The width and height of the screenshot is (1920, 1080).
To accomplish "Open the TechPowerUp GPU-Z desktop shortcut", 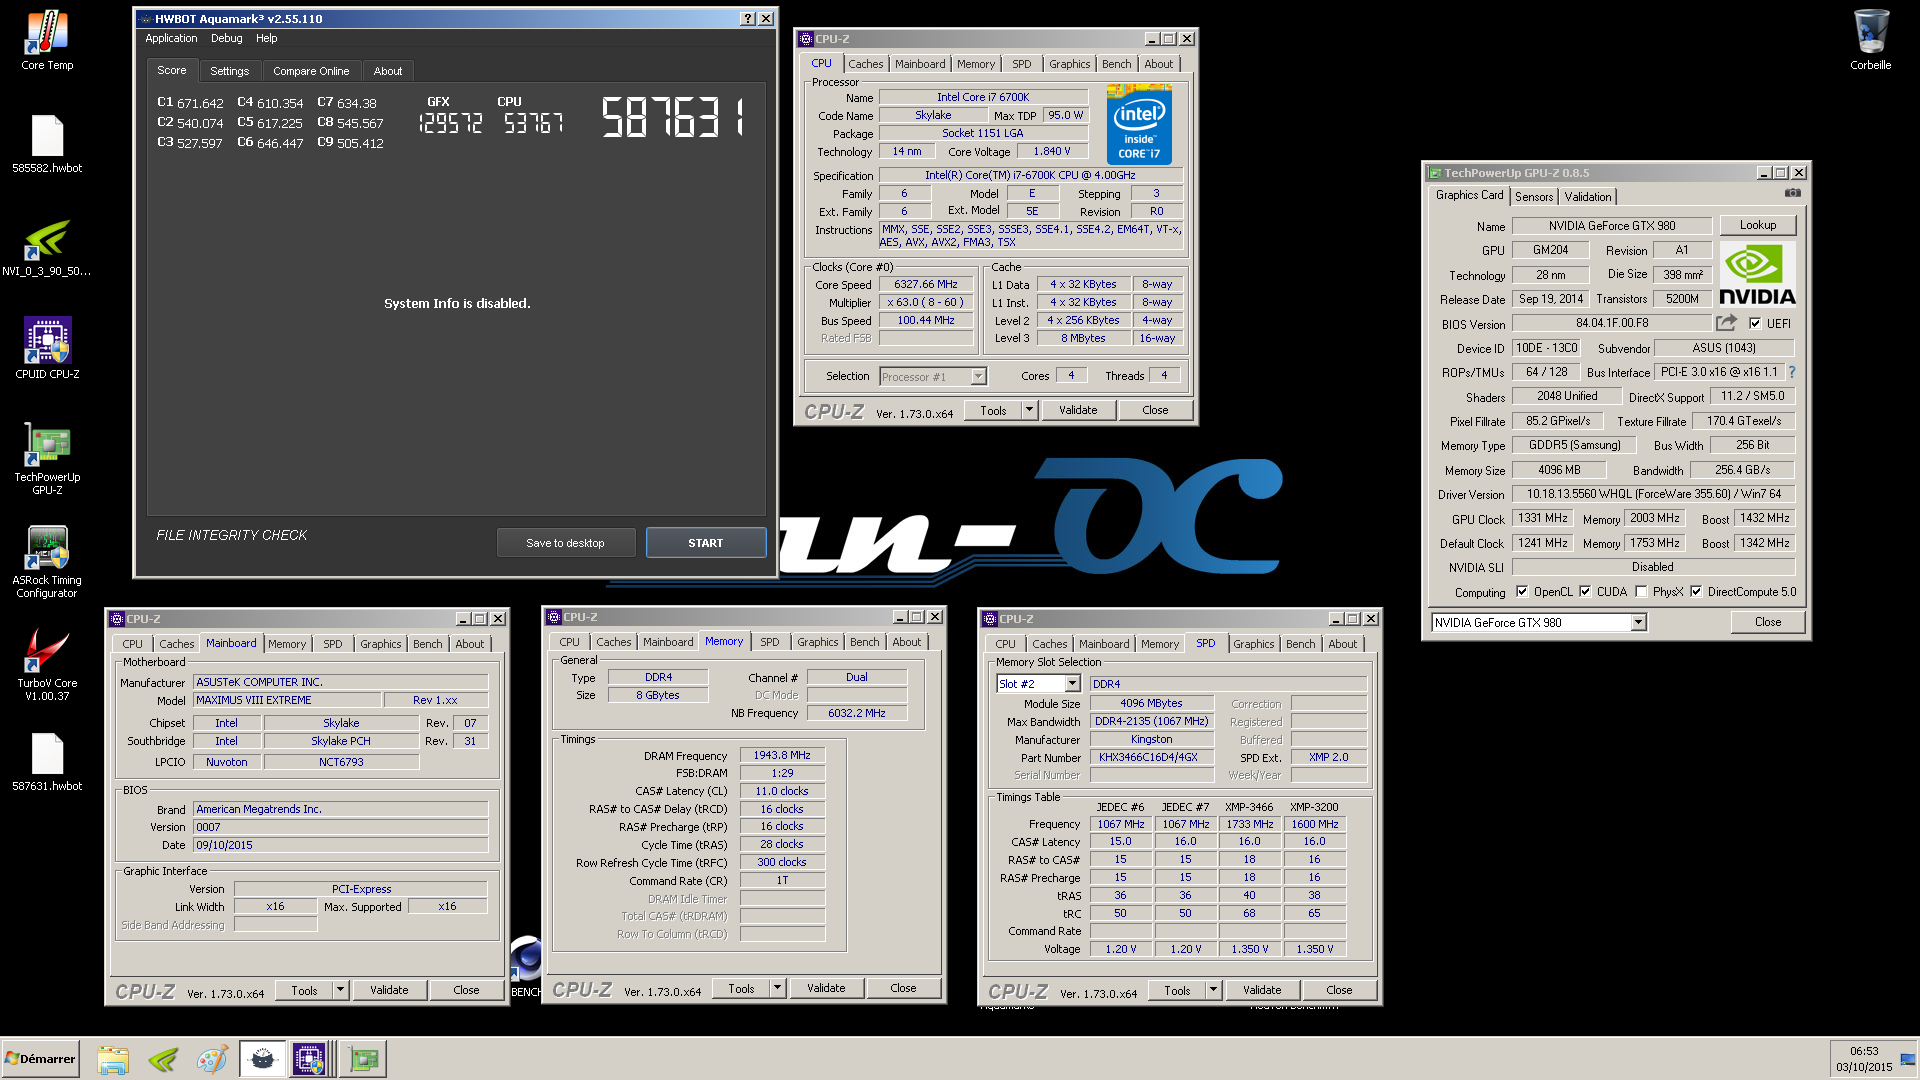I will (x=47, y=458).
